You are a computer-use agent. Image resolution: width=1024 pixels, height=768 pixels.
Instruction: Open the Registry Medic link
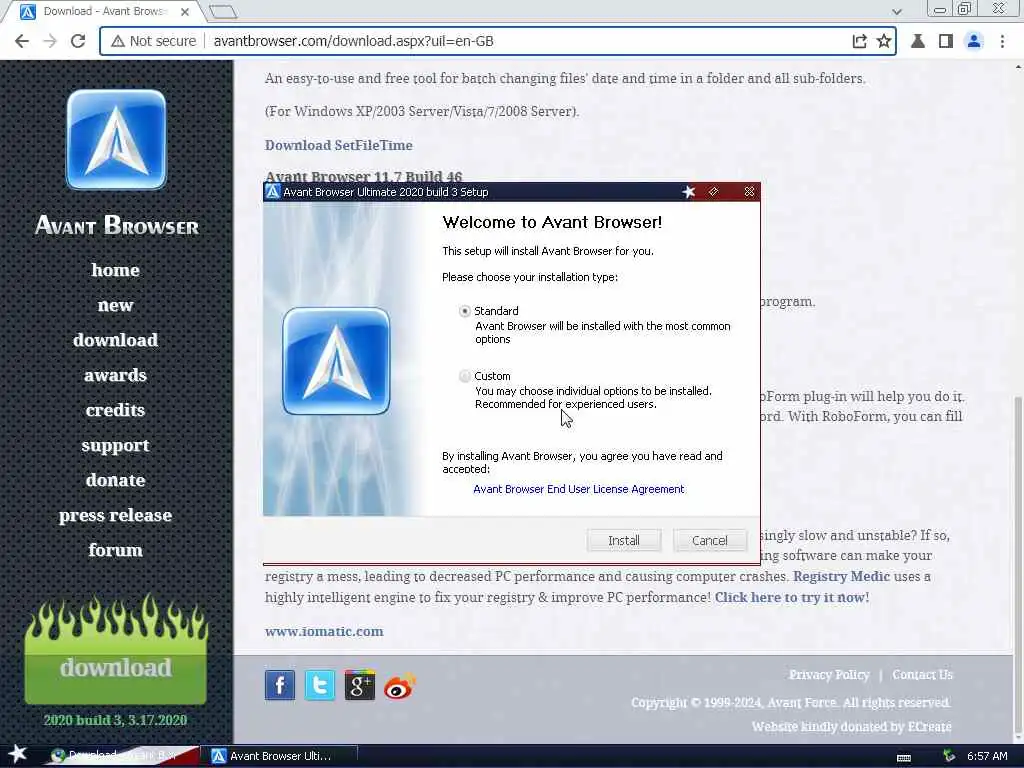click(x=841, y=576)
